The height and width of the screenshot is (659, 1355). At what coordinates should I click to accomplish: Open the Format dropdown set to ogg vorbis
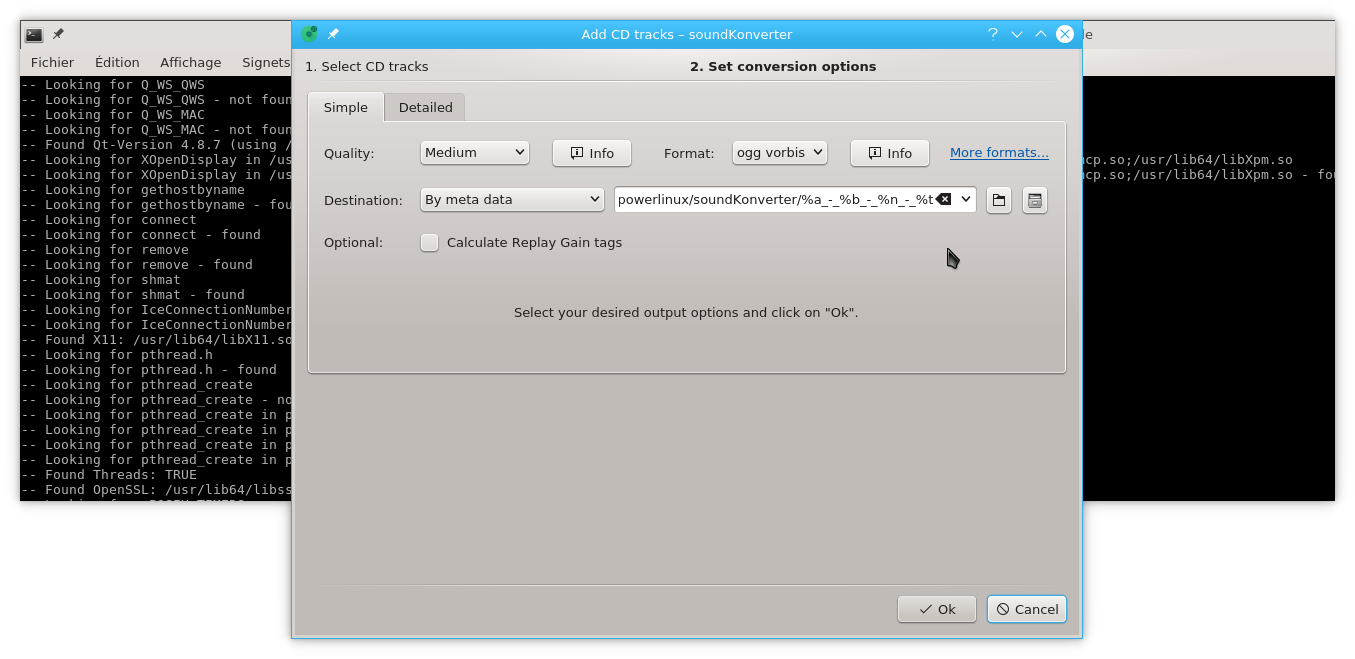[x=780, y=153]
